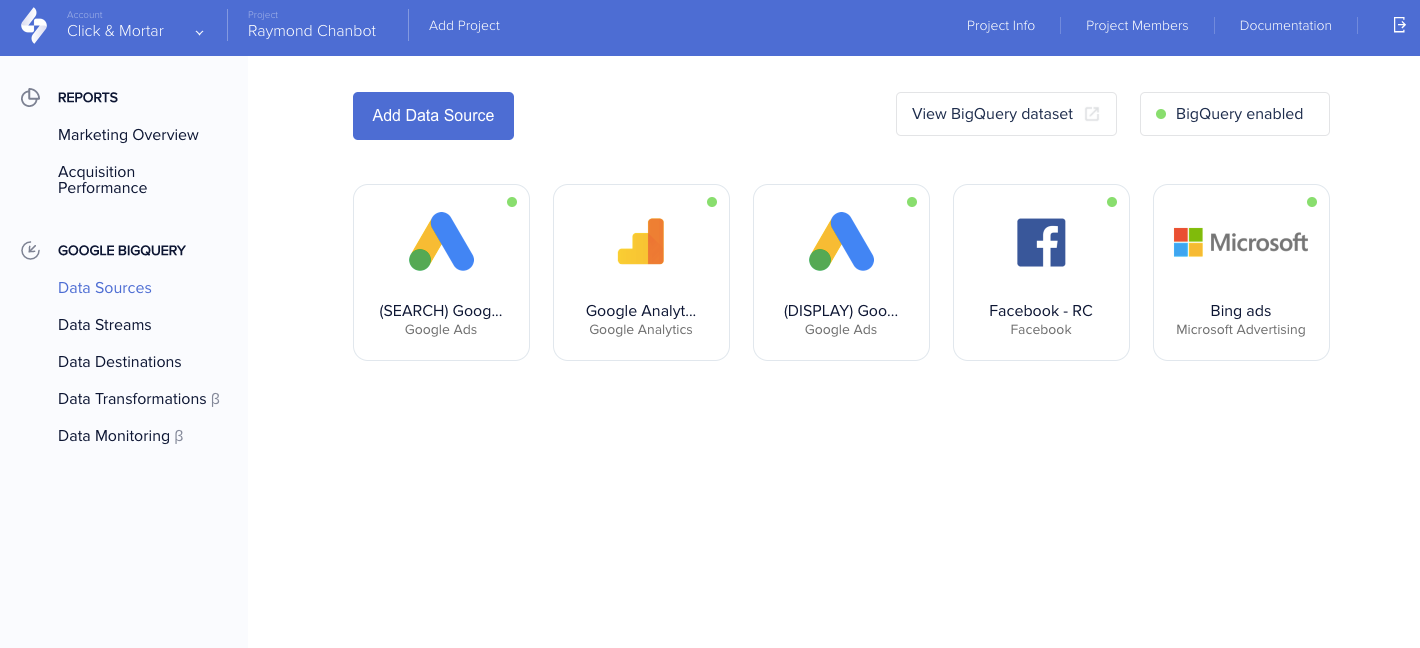Image resolution: width=1420 pixels, height=648 pixels.
Task: Open Data Transformations beta
Action: tap(139, 399)
